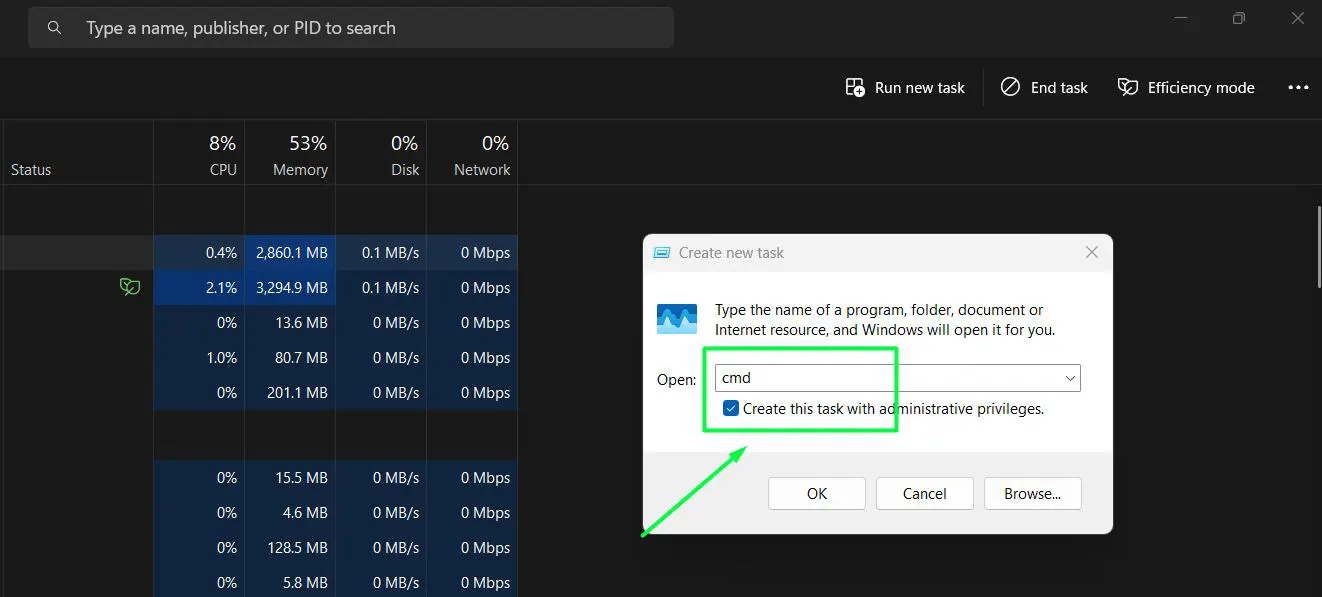1322x597 pixels.
Task: Click the Status column header
Action: 30,169
